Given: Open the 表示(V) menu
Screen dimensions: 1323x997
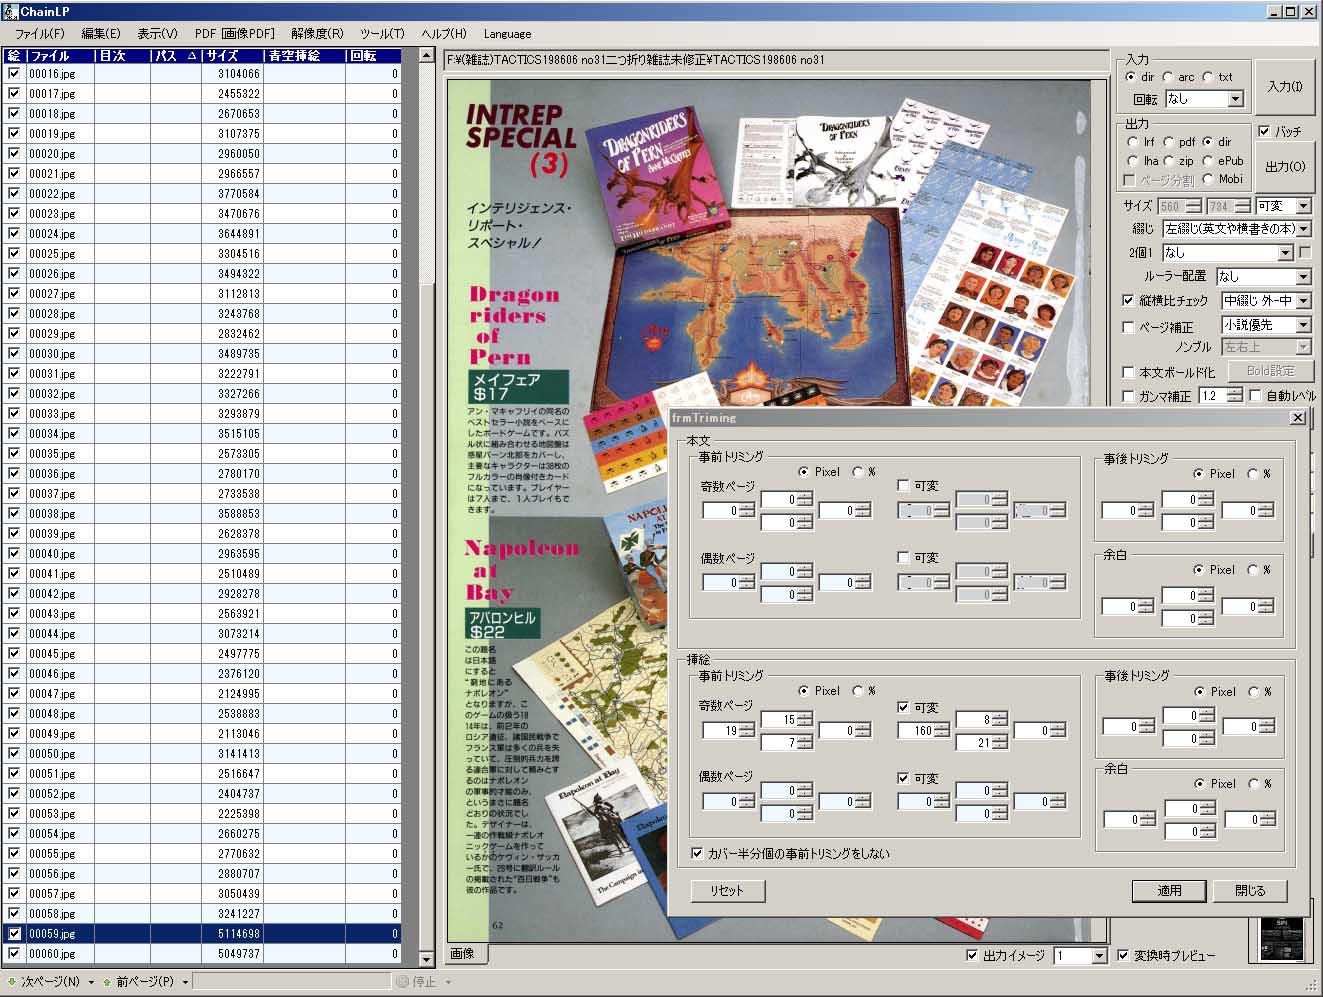Looking at the screenshot, I should [157, 33].
